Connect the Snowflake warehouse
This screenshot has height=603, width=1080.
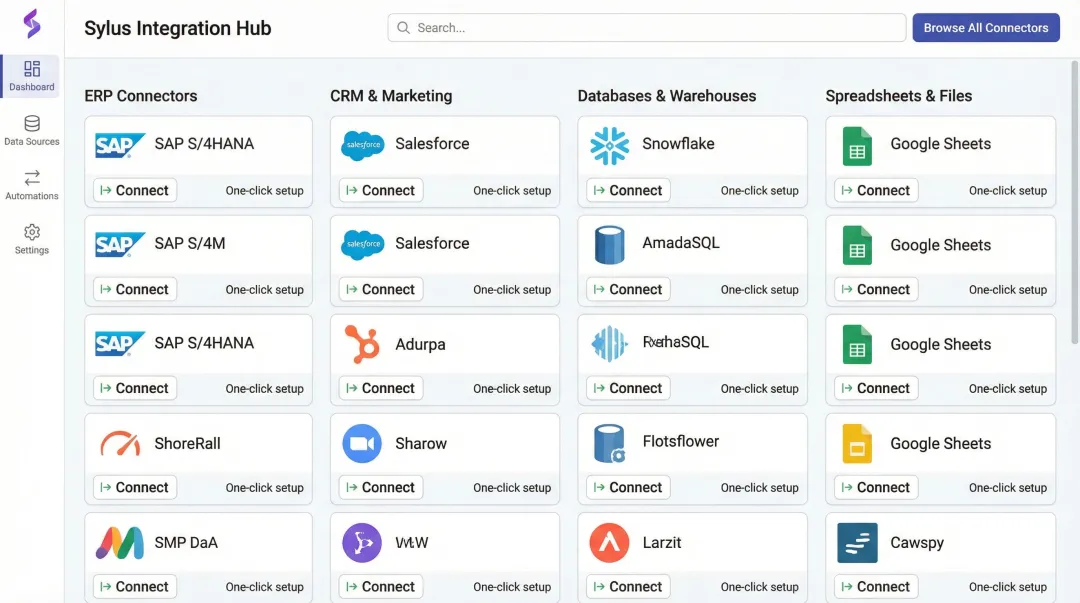click(x=627, y=189)
